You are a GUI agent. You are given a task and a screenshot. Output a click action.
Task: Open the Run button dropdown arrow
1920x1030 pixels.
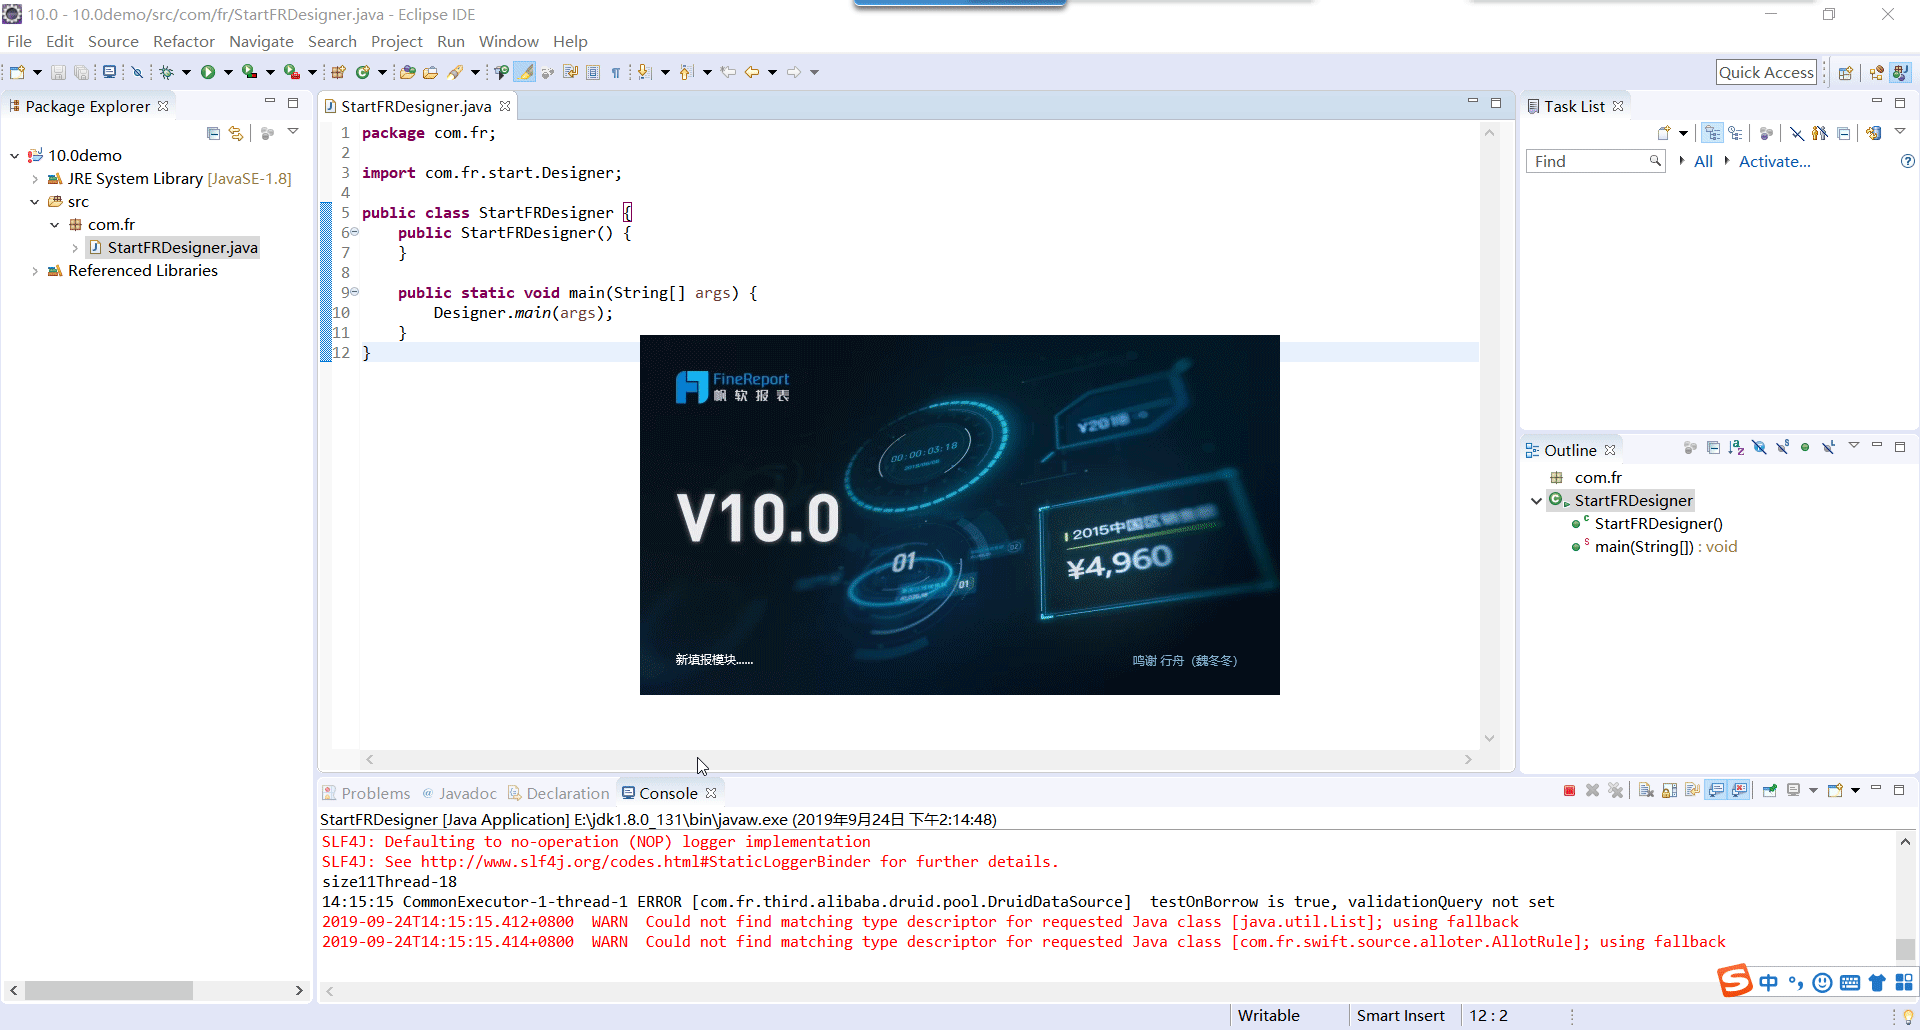[228, 72]
